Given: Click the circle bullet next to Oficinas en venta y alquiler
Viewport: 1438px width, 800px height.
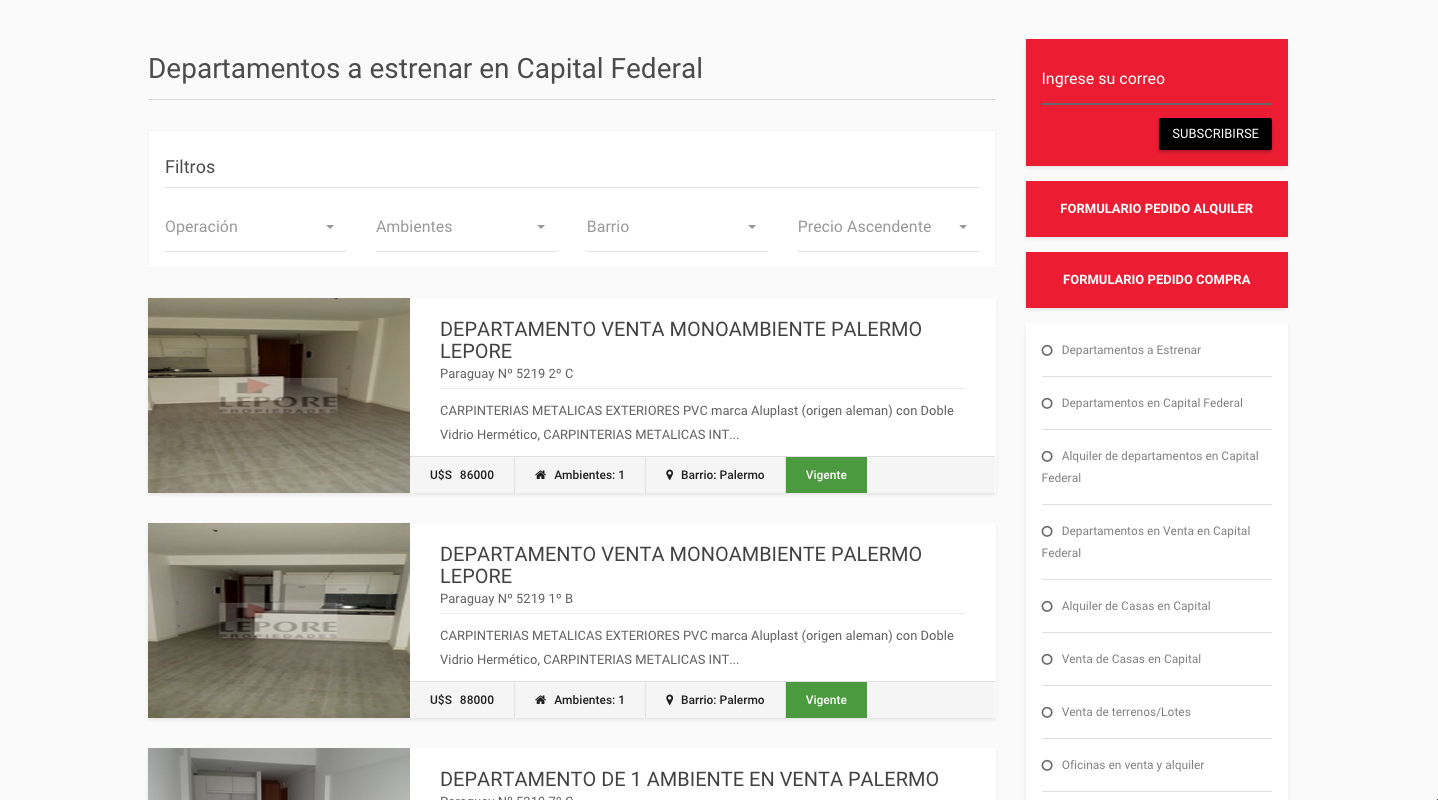Looking at the screenshot, I should (1047, 765).
